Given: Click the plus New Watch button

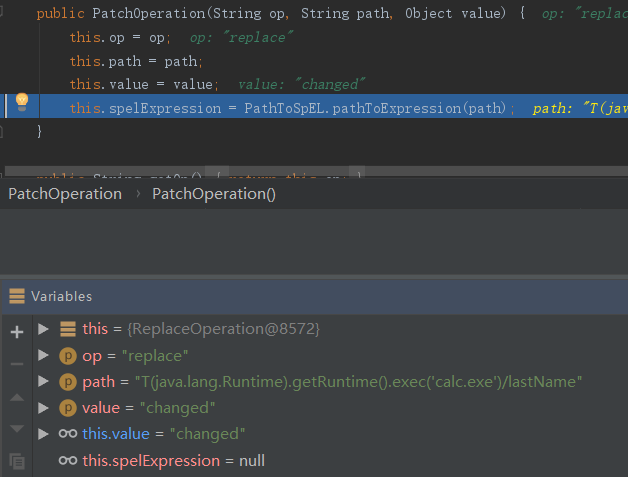Looking at the screenshot, I should (x=16, y=331).
